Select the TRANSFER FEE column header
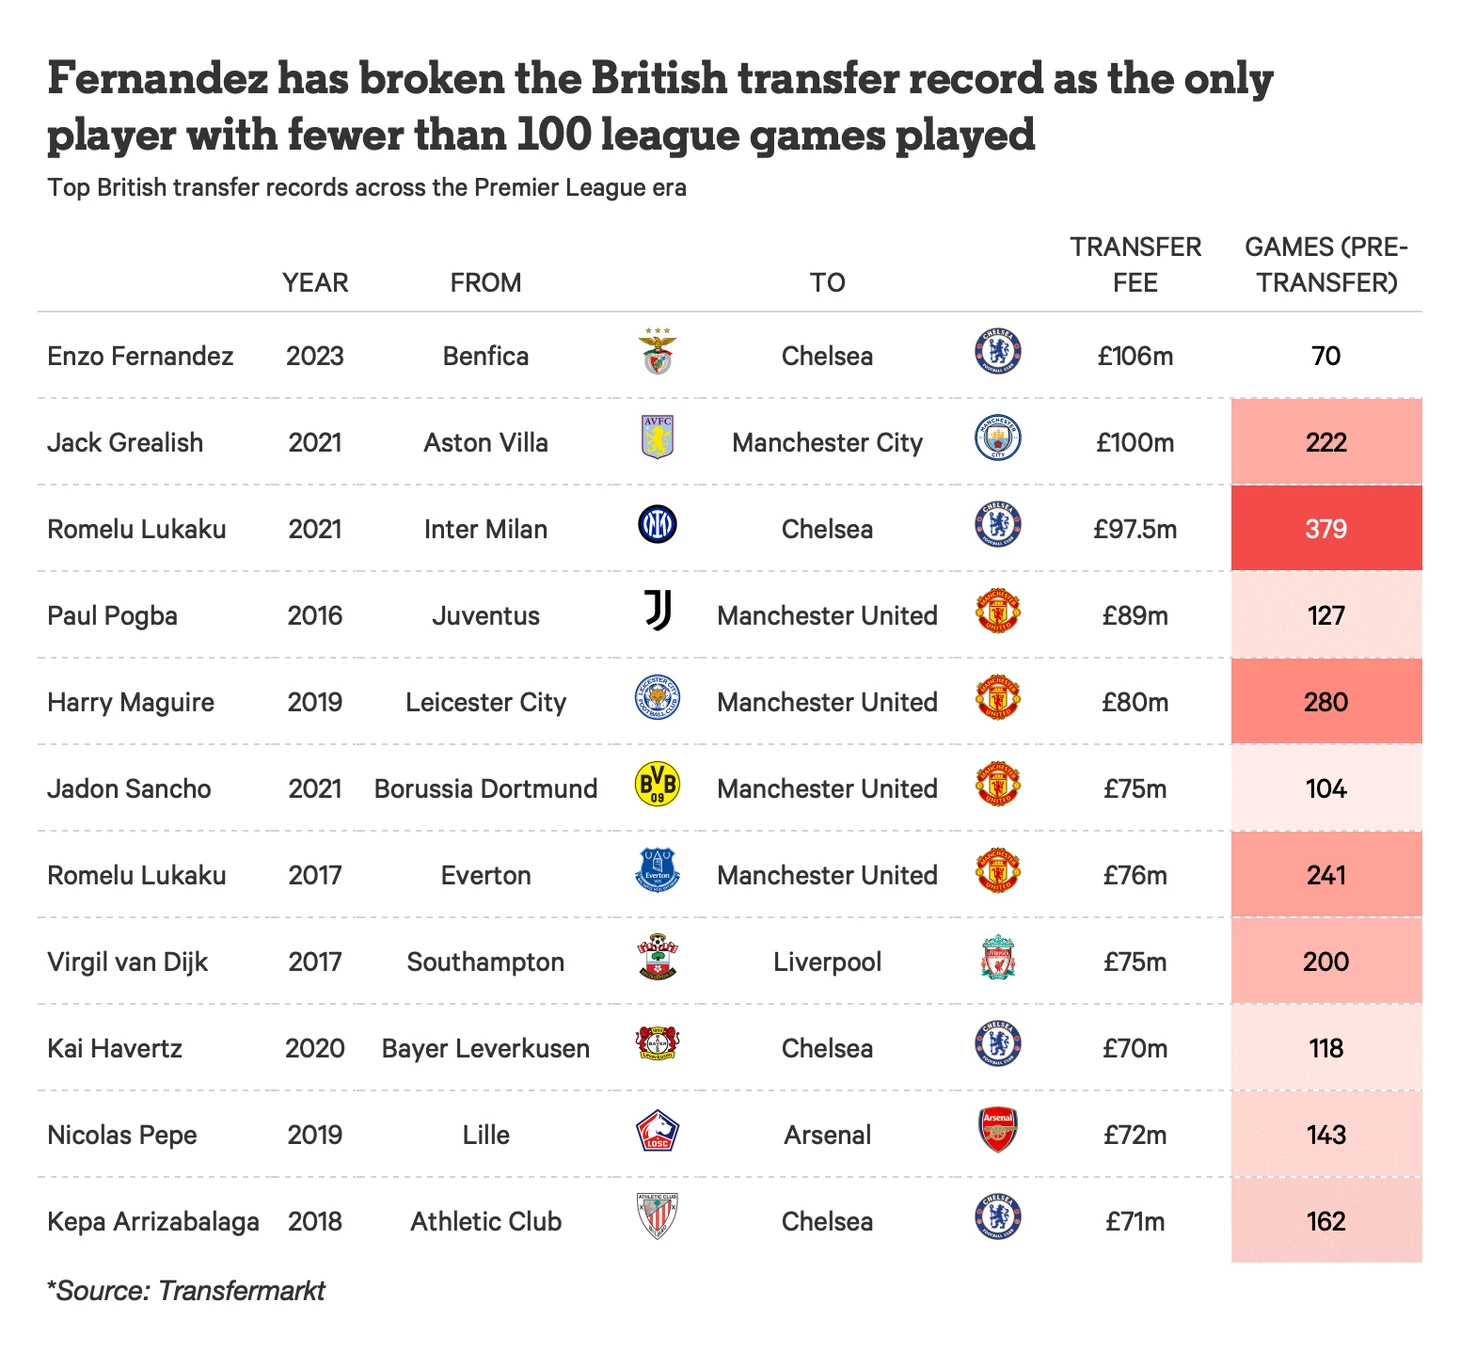1460x1352 pixels. (x=1135, y=265)
